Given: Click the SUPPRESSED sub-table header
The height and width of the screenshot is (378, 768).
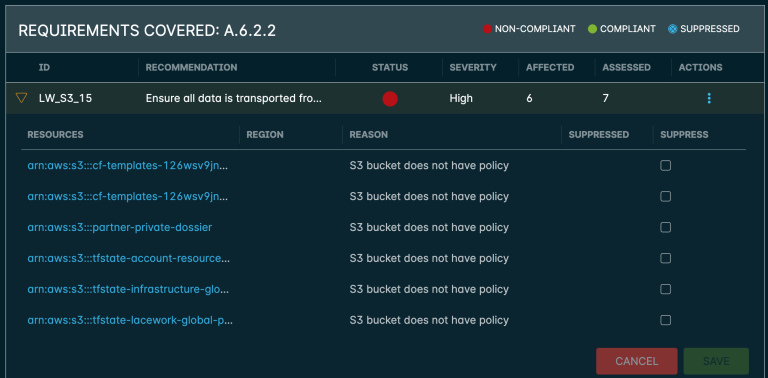Looking at the screenshot, I should tap(599, 135).
